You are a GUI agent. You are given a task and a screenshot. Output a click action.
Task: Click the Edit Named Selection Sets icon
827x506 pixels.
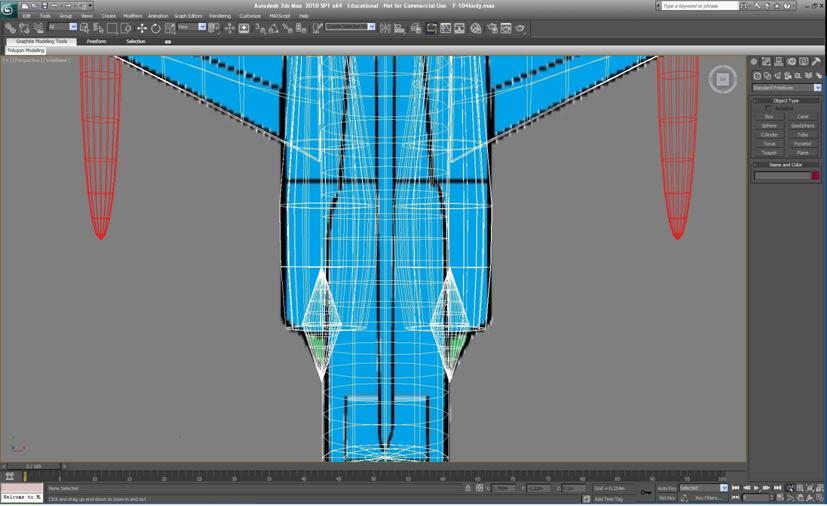coord(318,28)
